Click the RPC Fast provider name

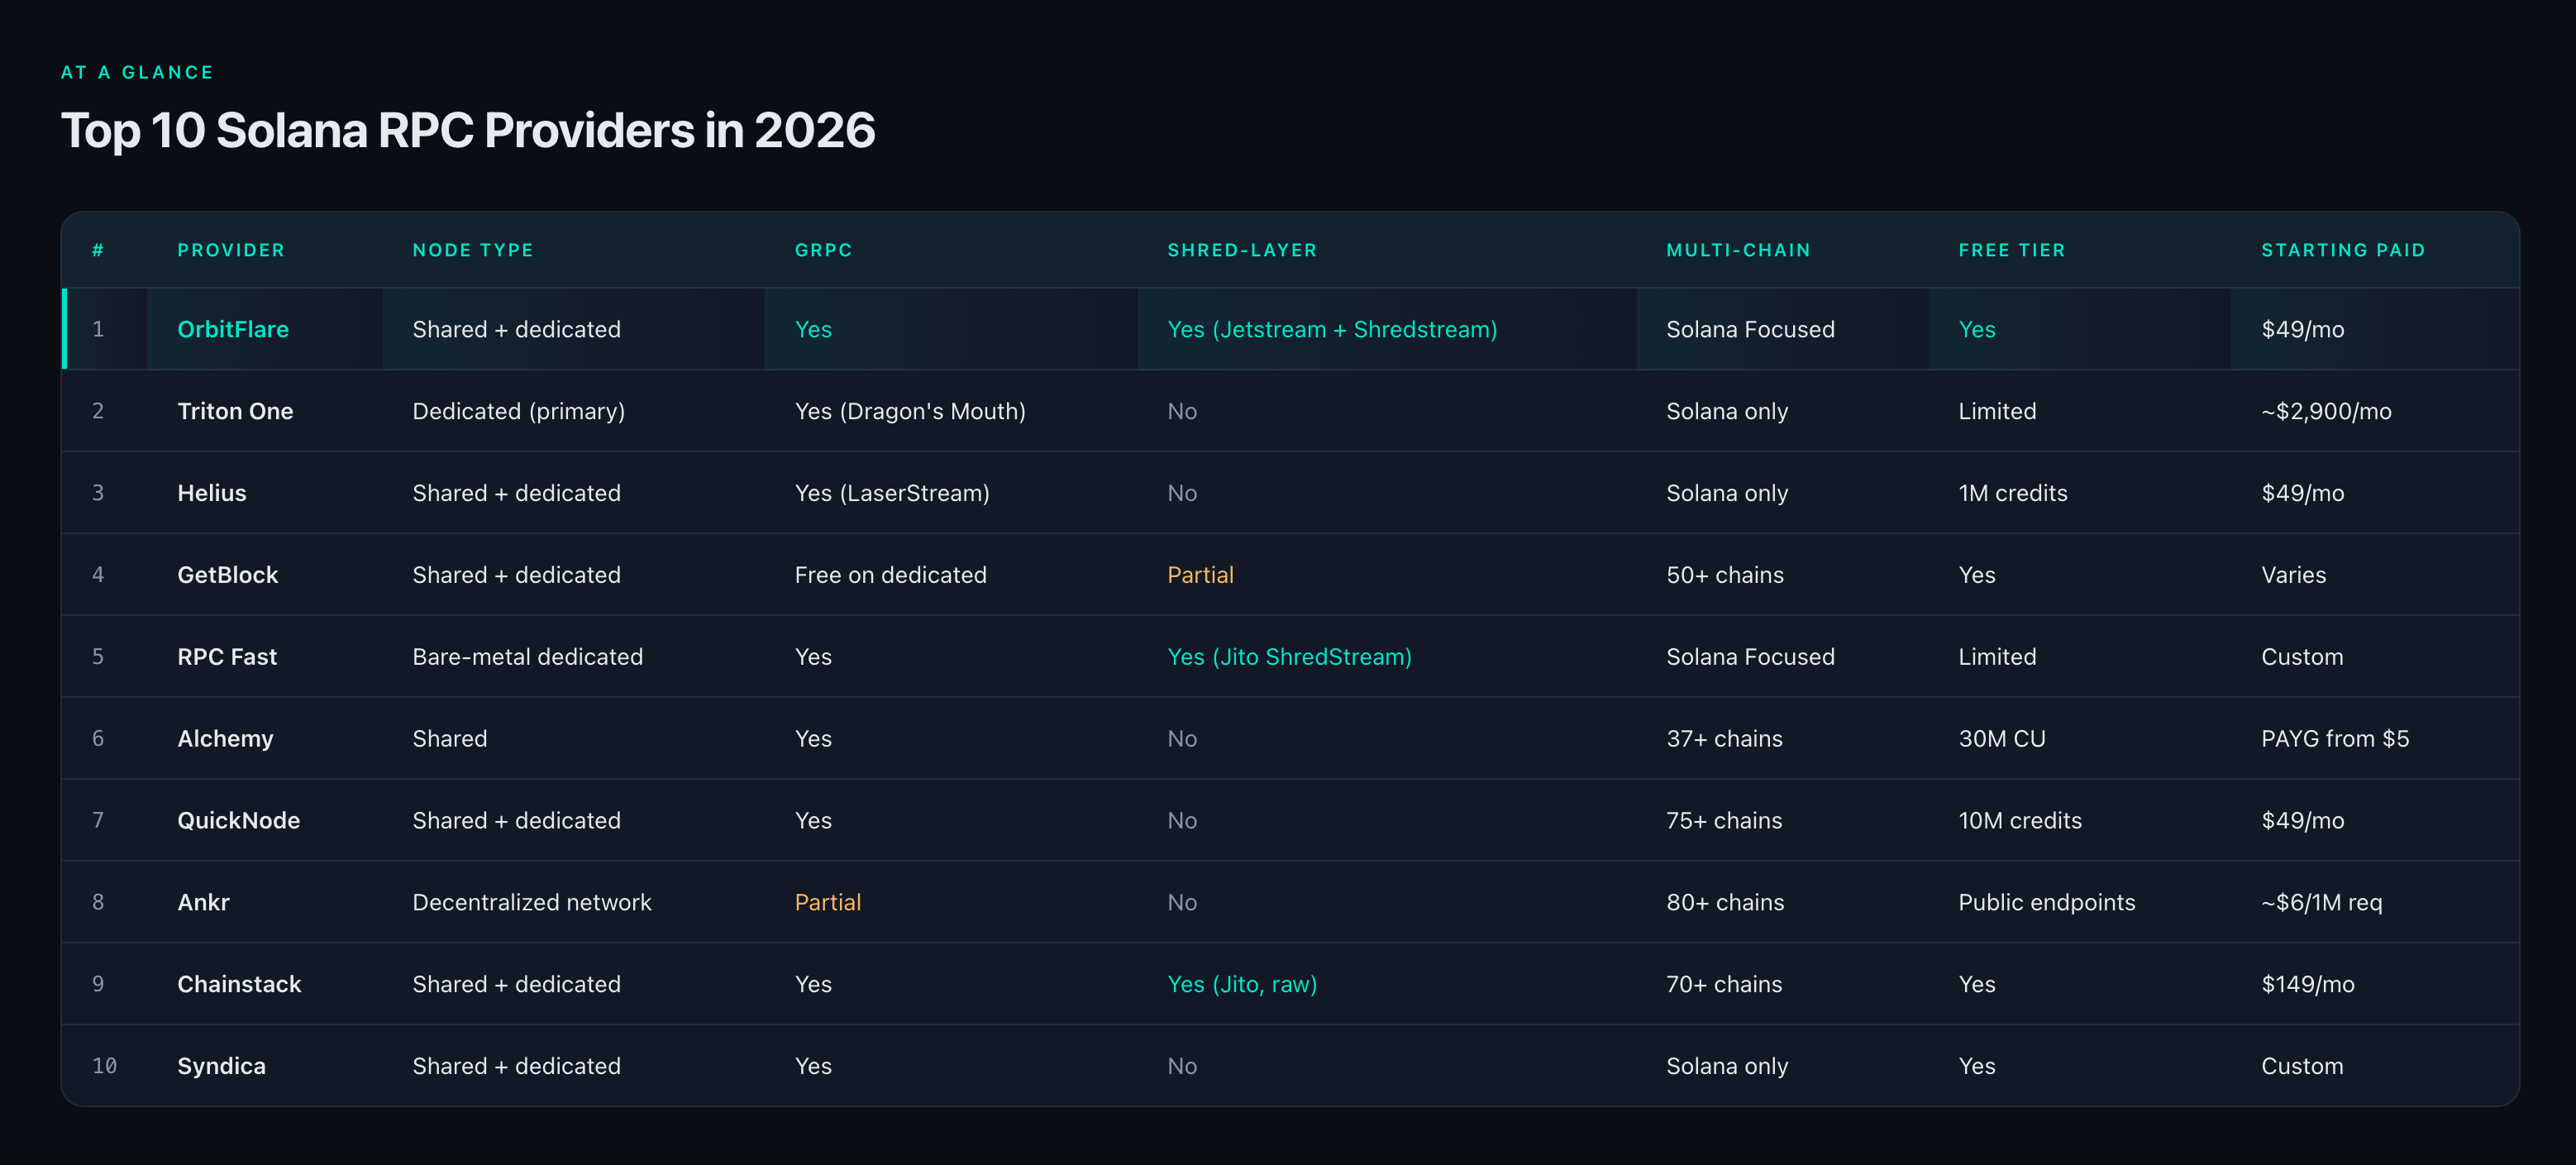pyautogui.click(x=227, y=657)
